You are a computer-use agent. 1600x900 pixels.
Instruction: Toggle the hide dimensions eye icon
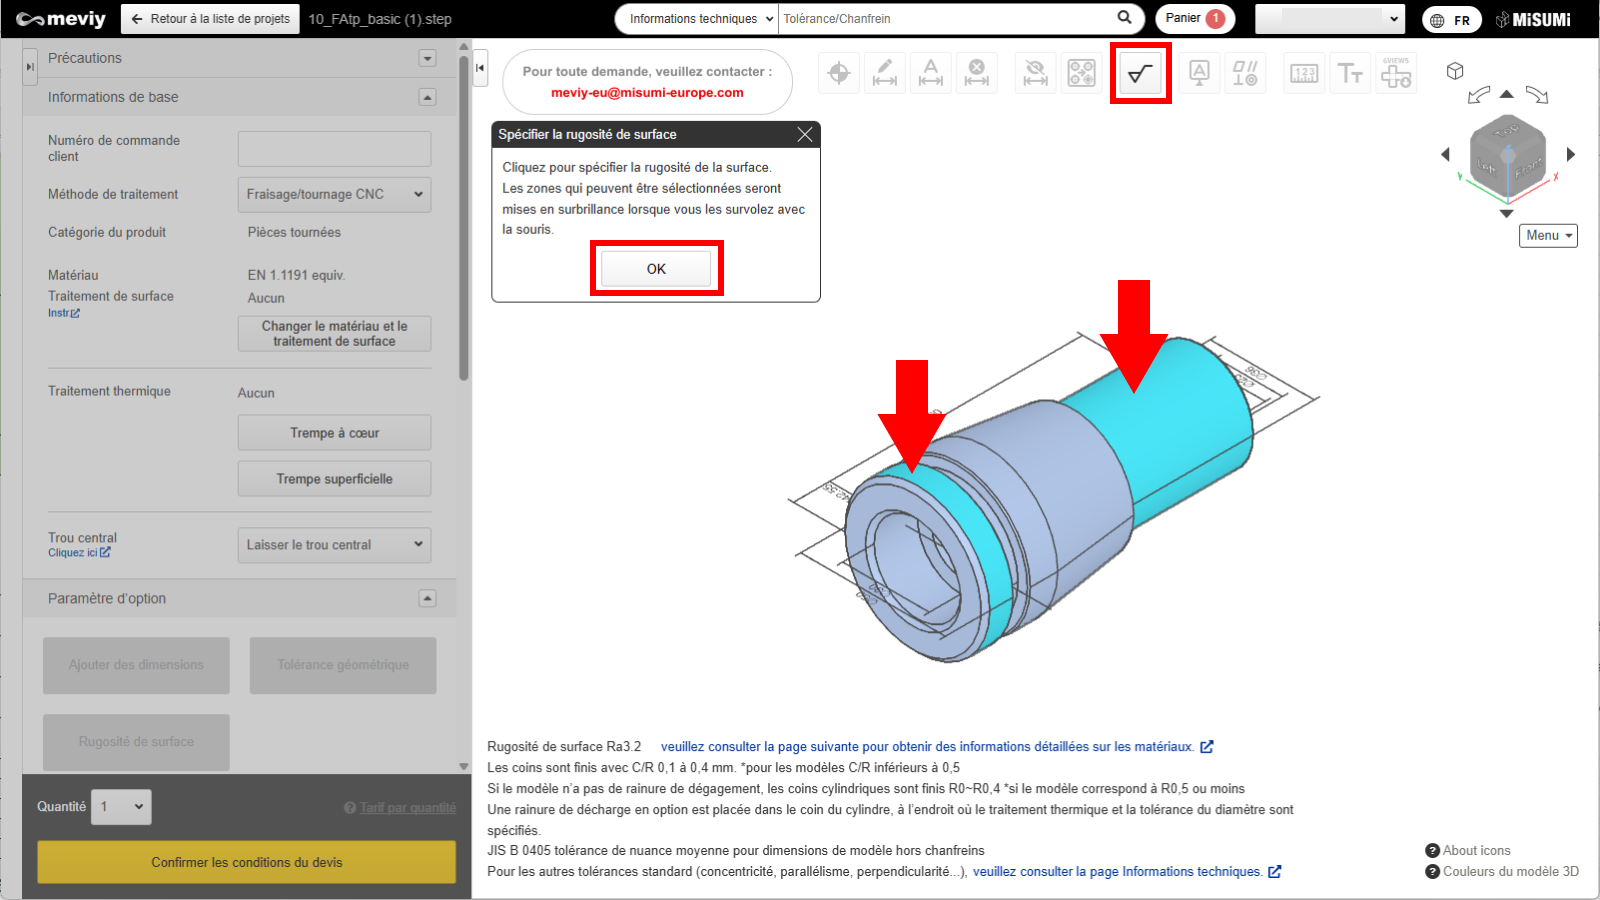click(x=1035, y=73)
